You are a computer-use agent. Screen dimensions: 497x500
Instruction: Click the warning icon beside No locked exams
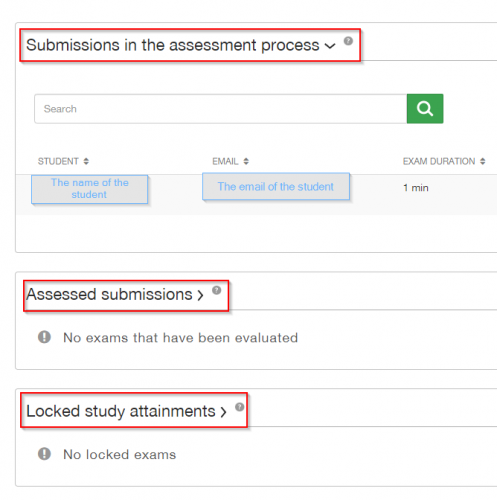click(44, 454)
